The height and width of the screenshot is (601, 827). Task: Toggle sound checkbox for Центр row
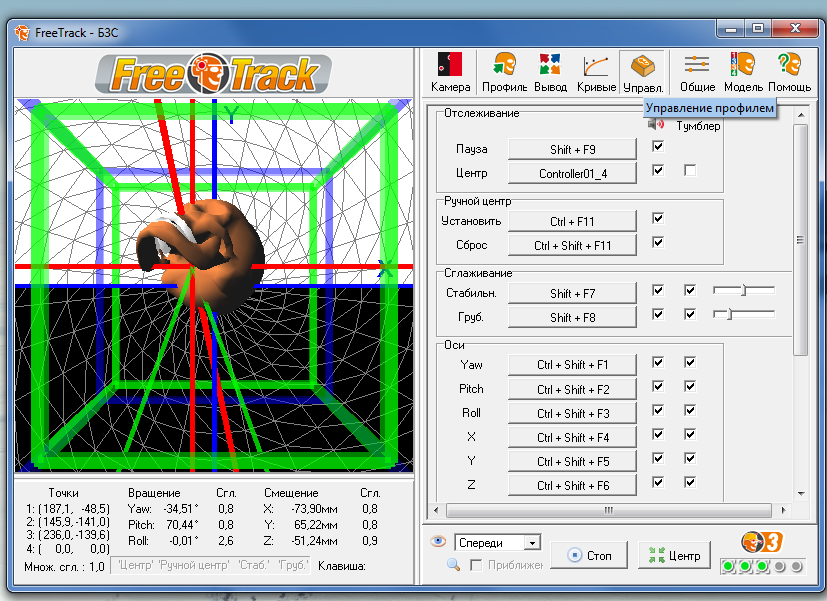(658, 170)
